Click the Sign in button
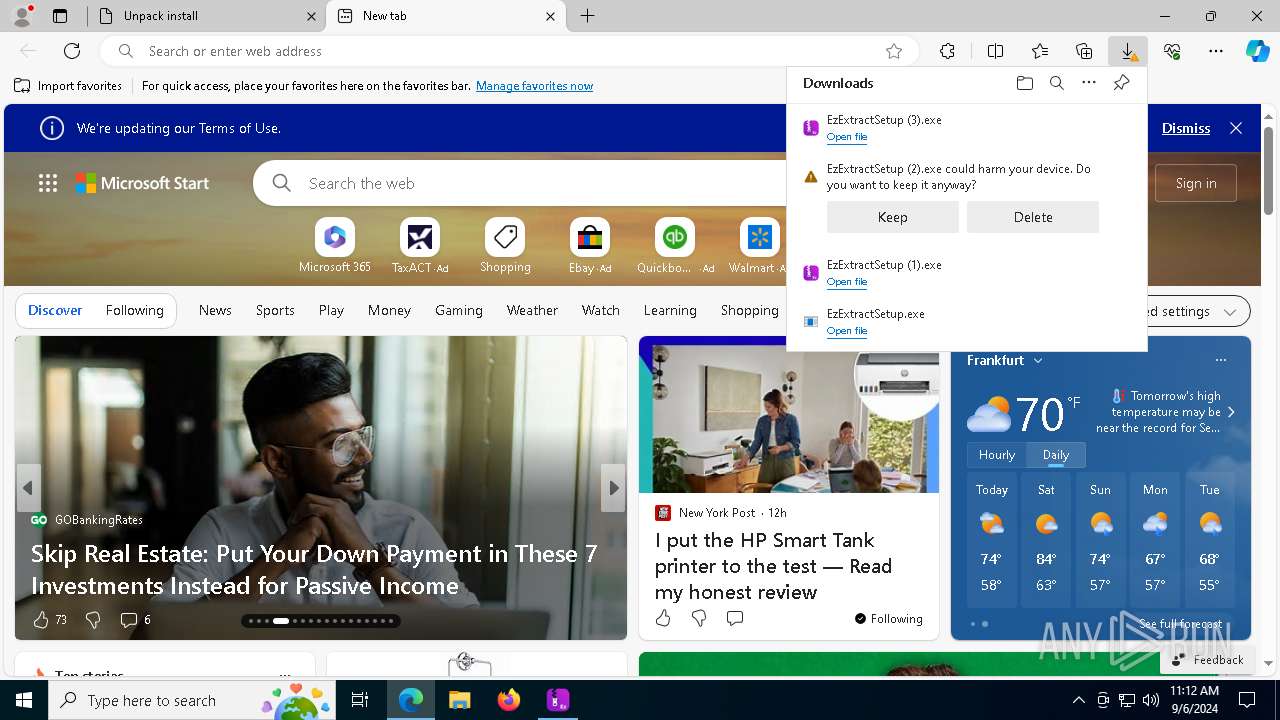The image size is (1280, 720). pos(1196,183)
